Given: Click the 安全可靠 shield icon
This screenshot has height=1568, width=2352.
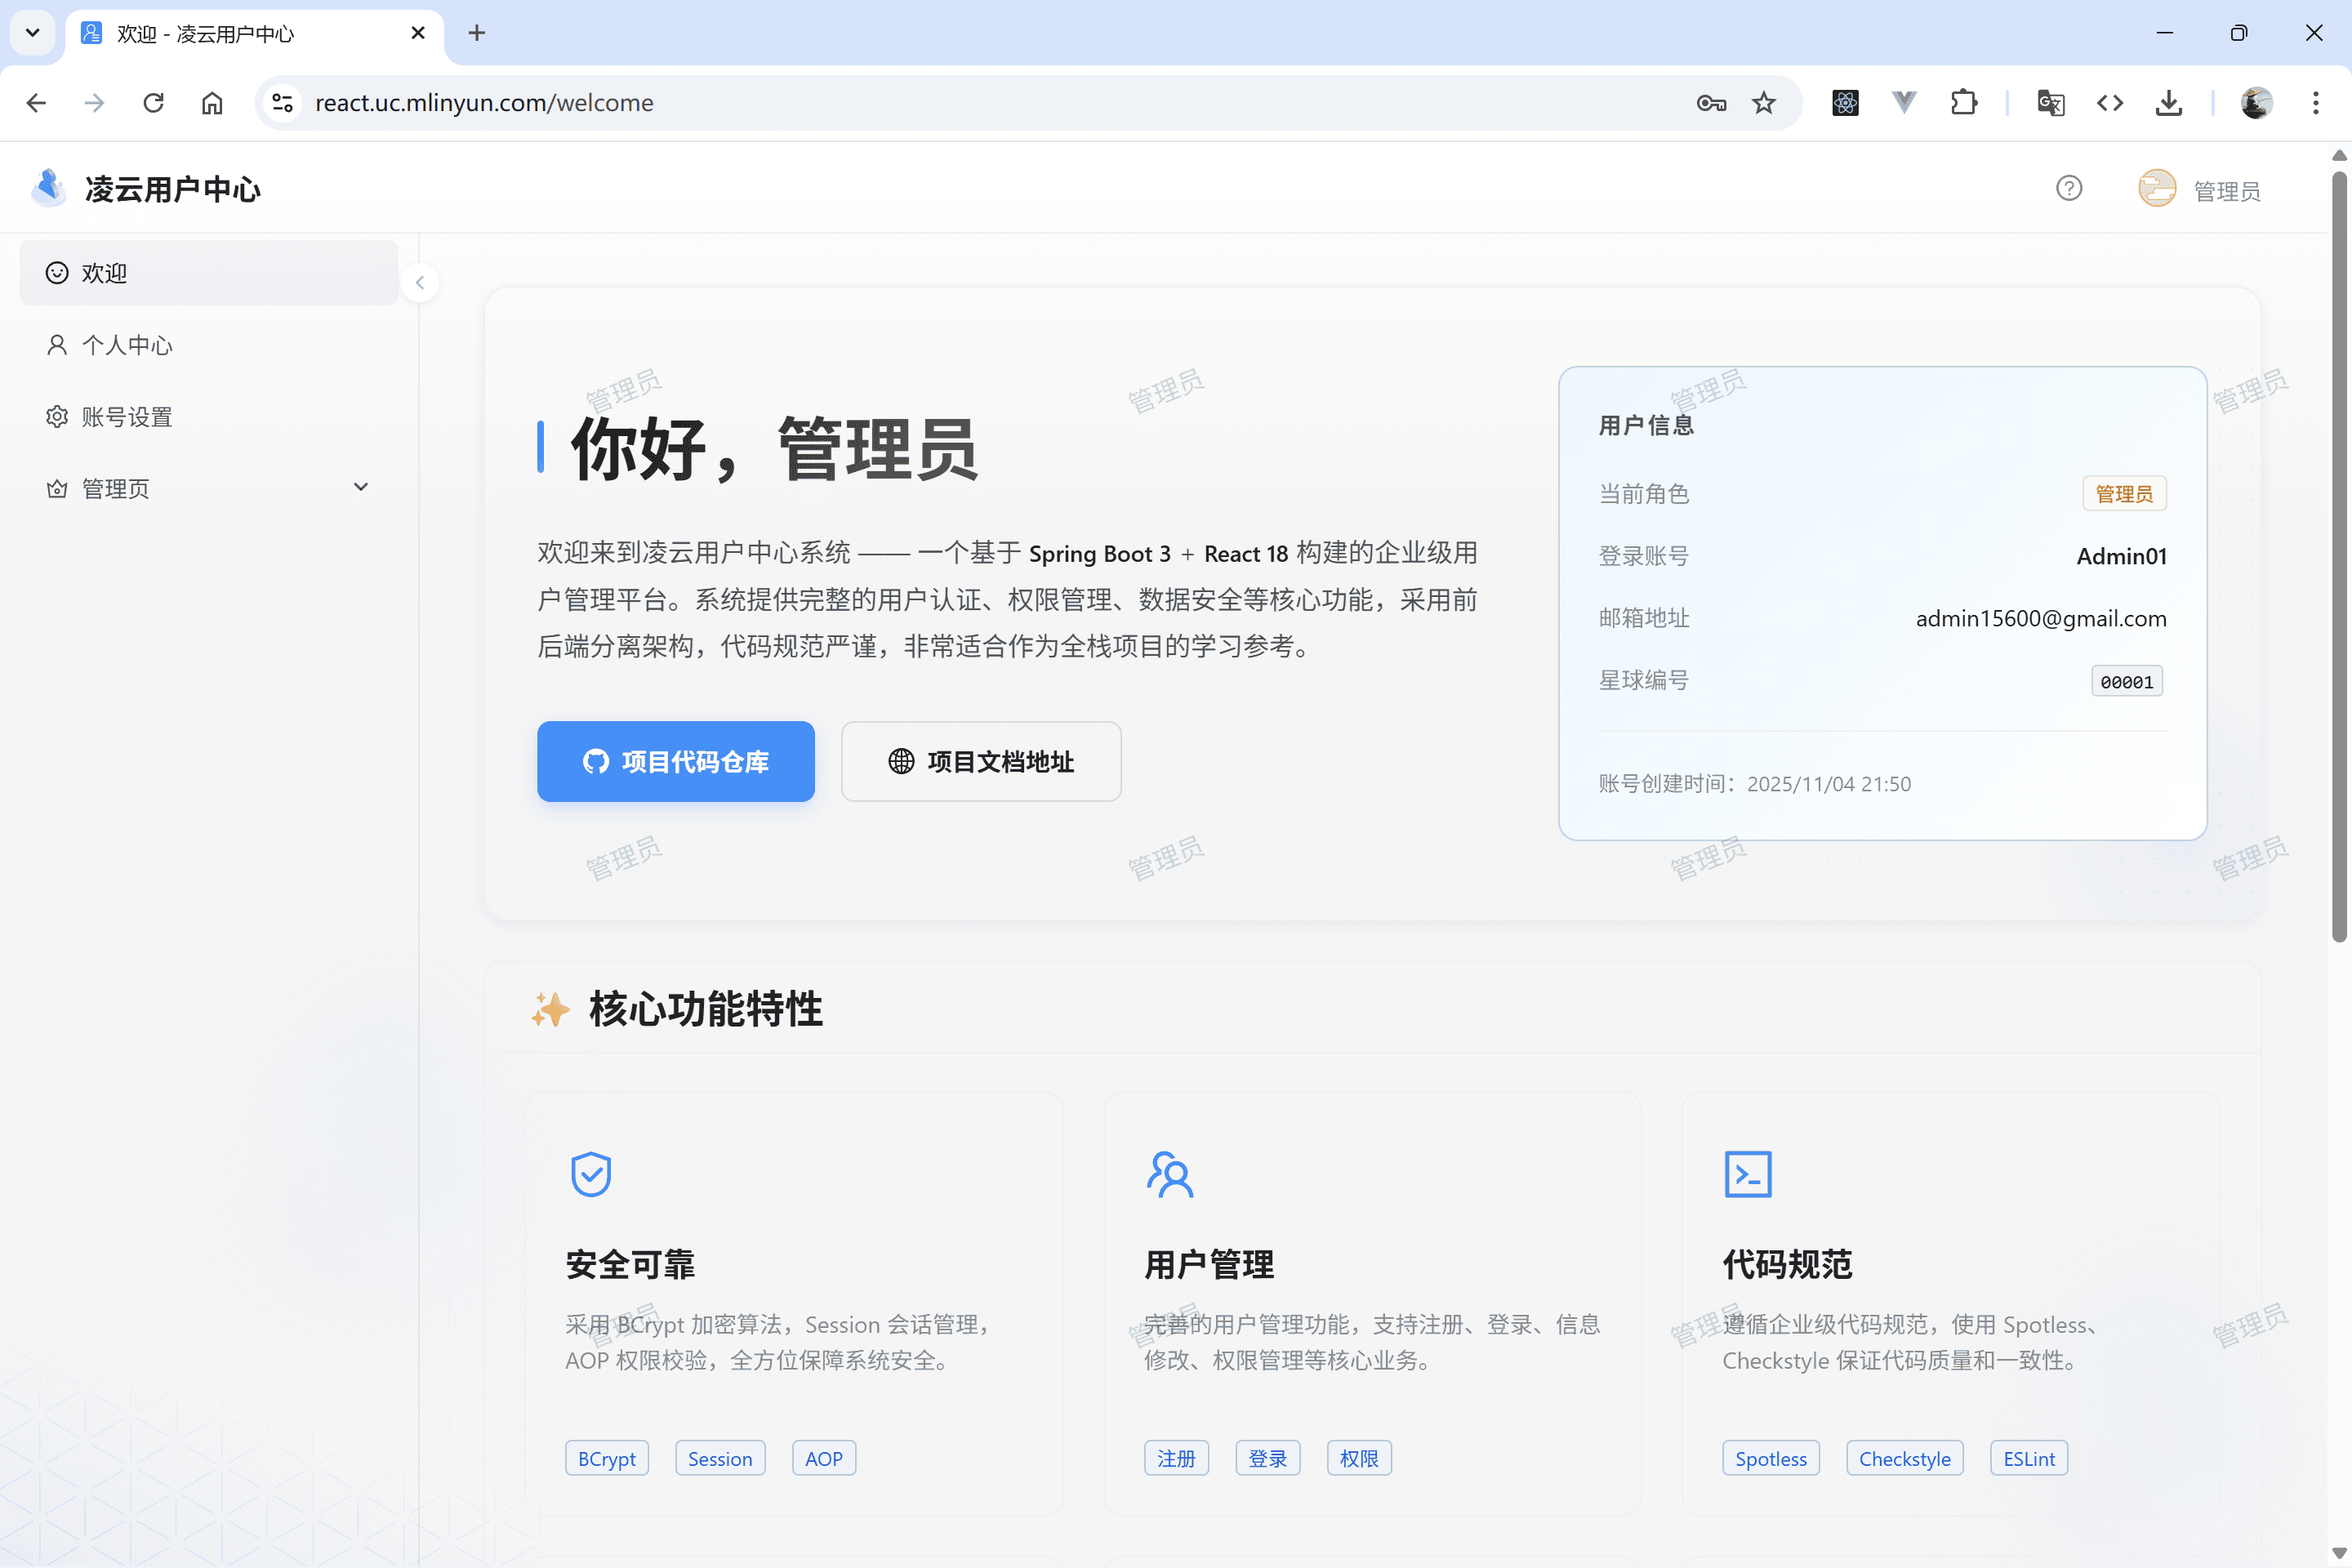Looking at the screenshot, I should (591, 1174).
